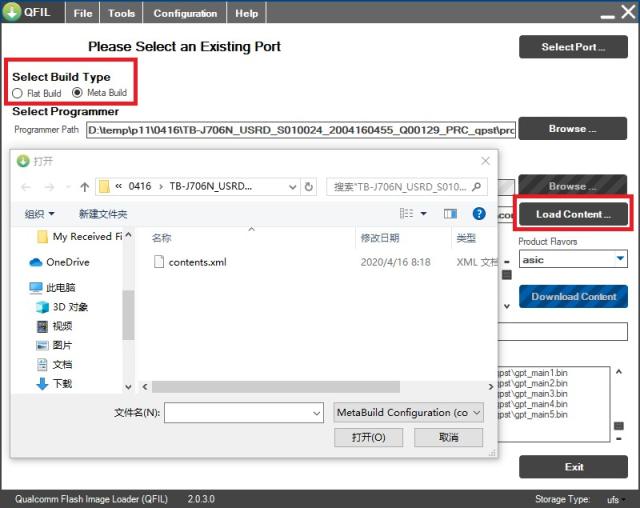
Task: Select 图片 folder in sidebar
Action: click(54, 345)
